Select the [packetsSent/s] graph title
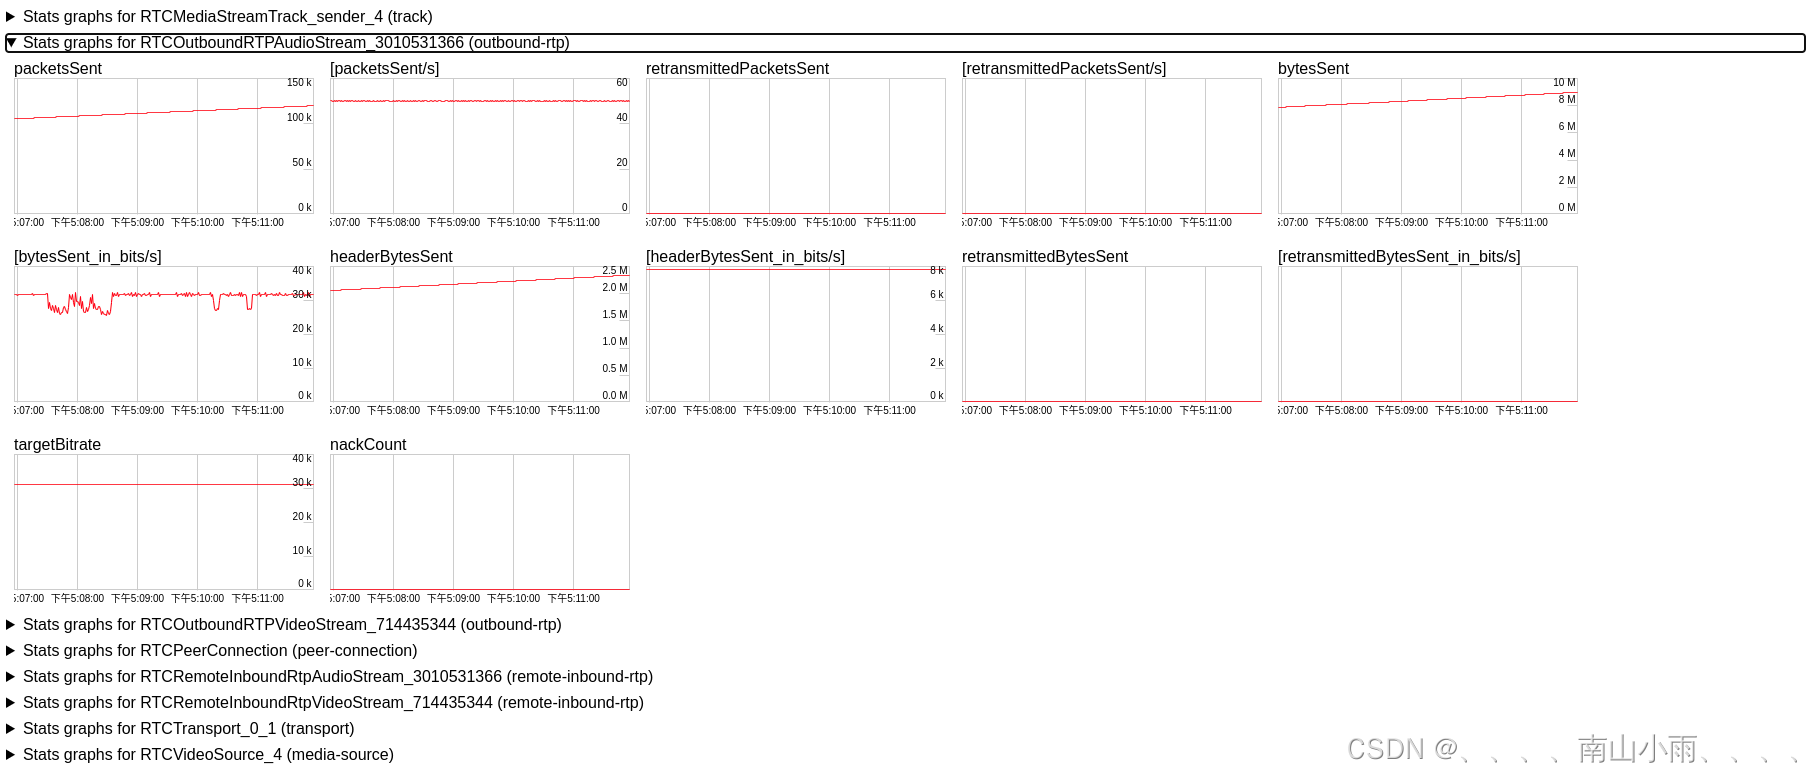This screenshot has width=1812, height=772. click(x=385, y=69)
